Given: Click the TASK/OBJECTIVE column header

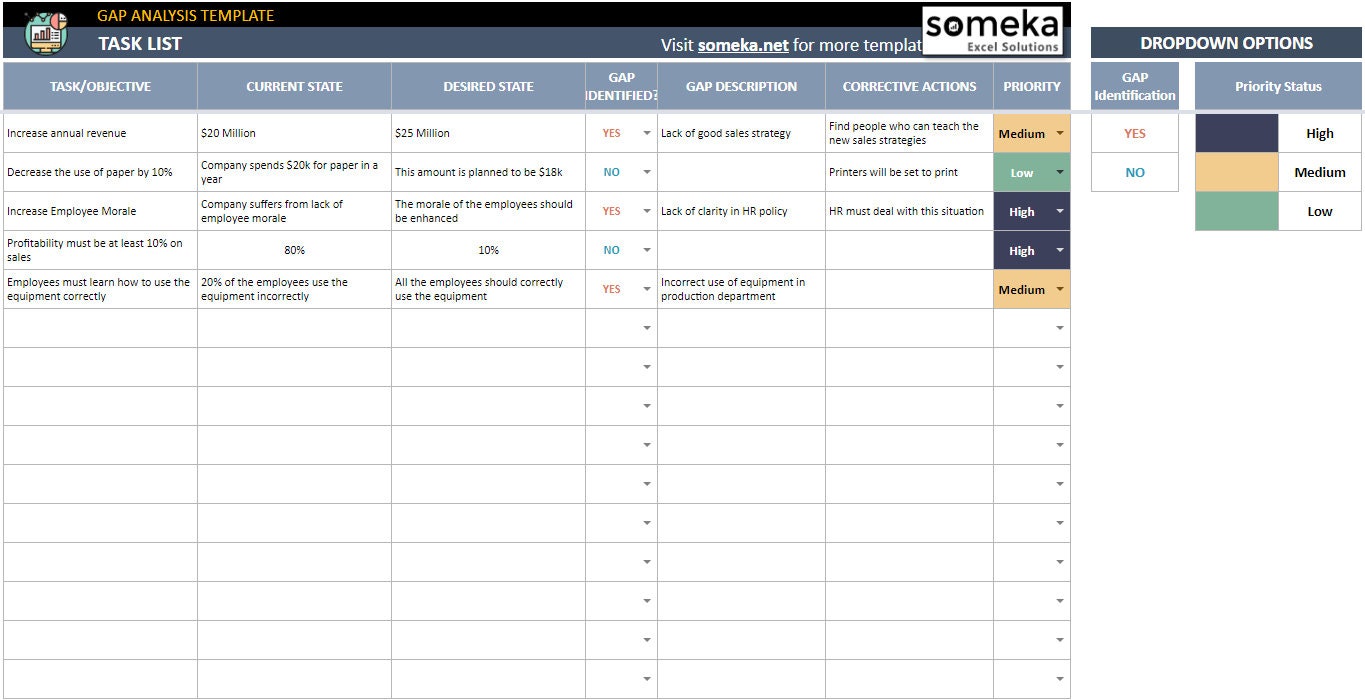Looking at the screenshot, I should coord(99,86).
